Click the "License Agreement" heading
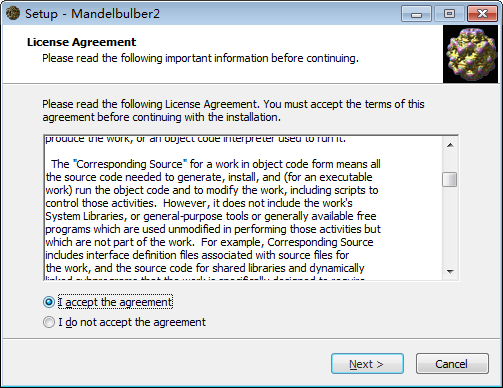Screen dimensions: 503x388 [x=81, y=42]
